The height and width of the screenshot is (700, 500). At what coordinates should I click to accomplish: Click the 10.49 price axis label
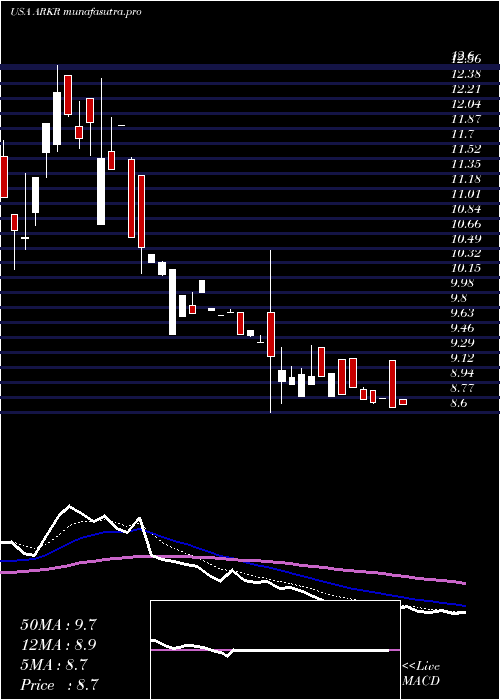coord(465,238)
